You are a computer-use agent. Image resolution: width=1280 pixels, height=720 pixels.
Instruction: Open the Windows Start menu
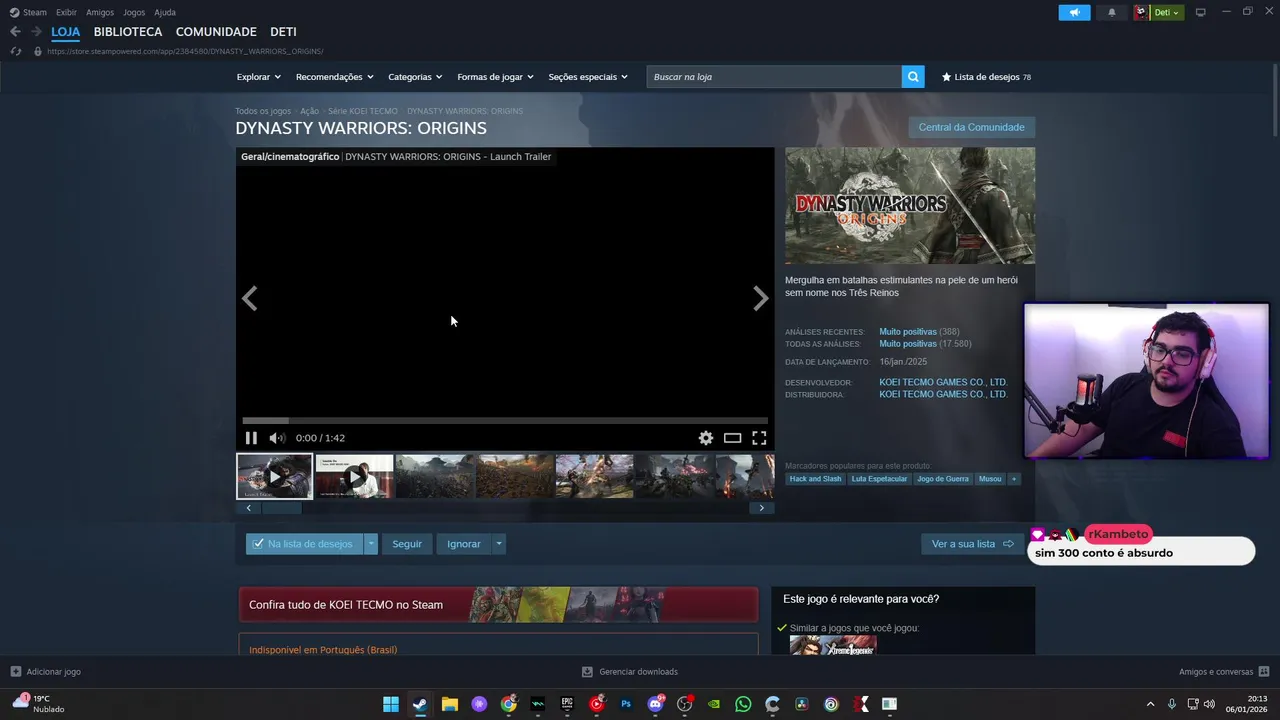[391, 704]
